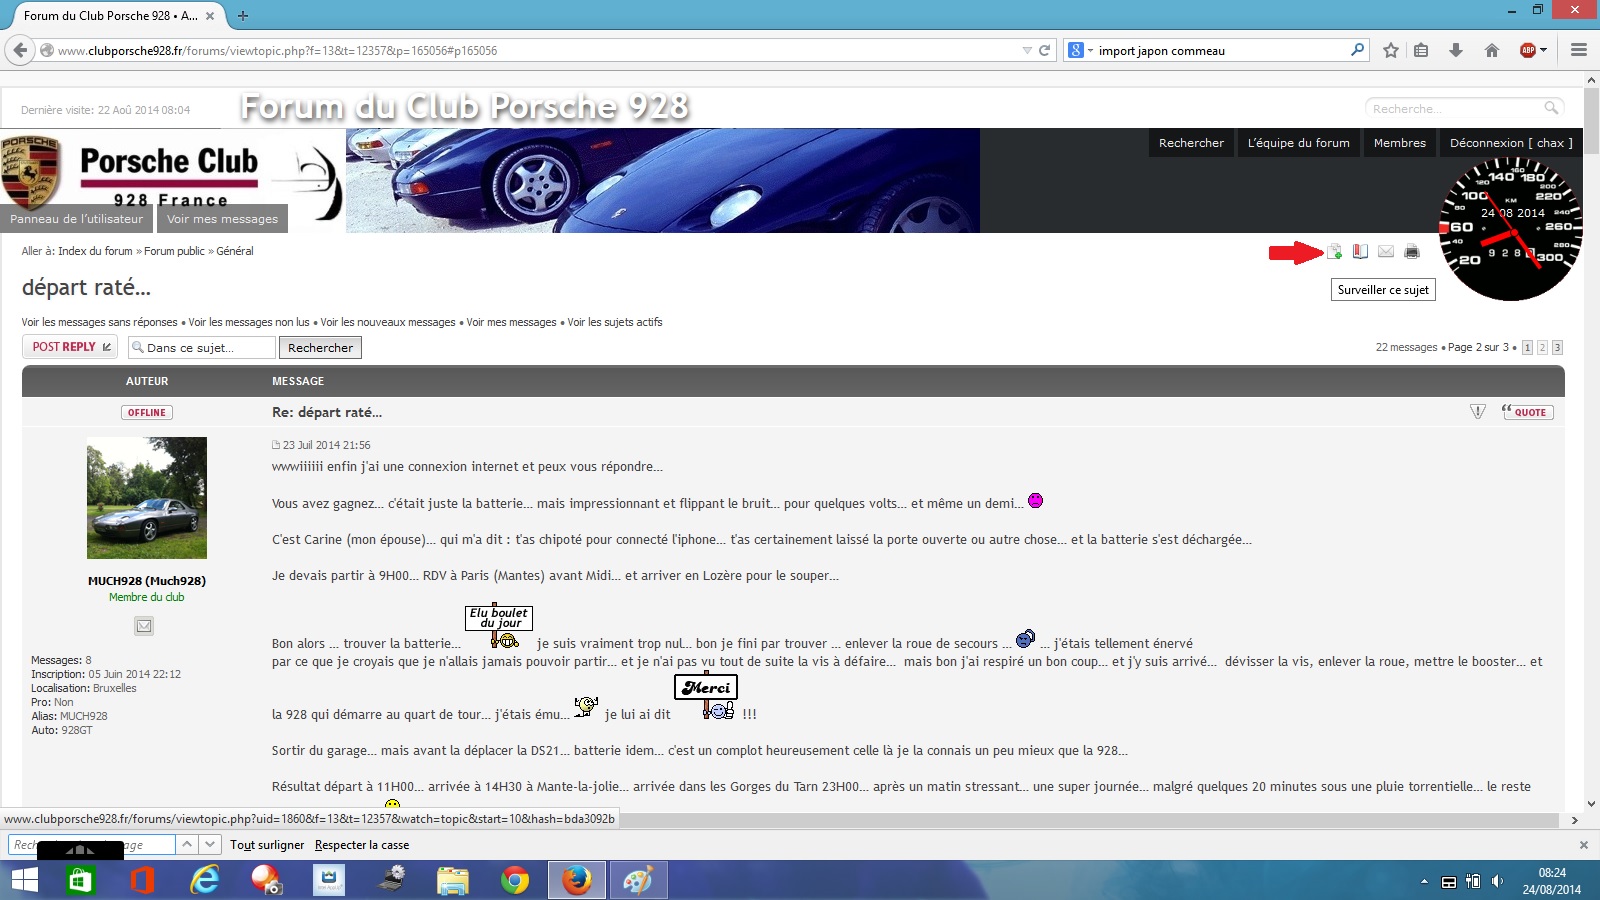Bookmark this topic using the bookmark icon
This screenshot has width=1600, height=900.
click(x=1360, y=251)
